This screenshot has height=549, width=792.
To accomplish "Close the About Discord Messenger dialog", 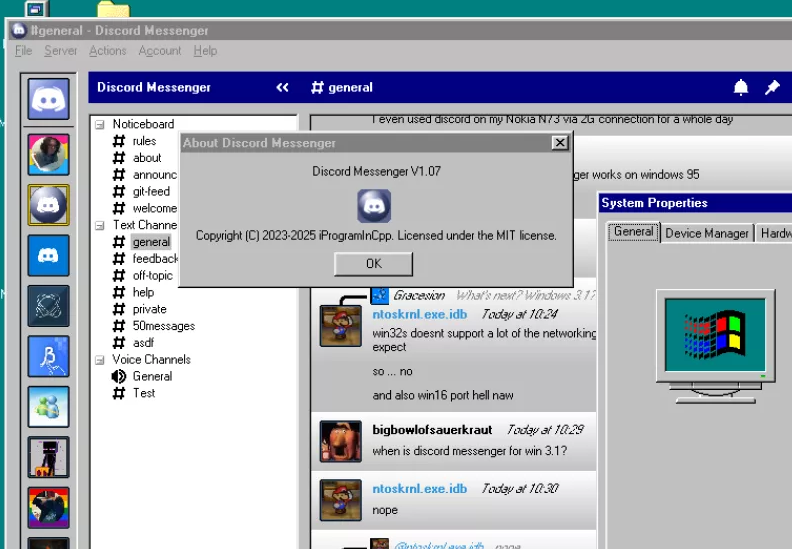I will click(560, 143).
